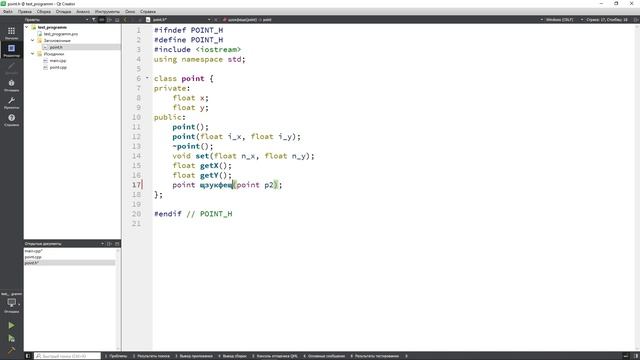Open Welcome mode in left sidebar
This screenshot has height=360, width=640.
(11, 33)
